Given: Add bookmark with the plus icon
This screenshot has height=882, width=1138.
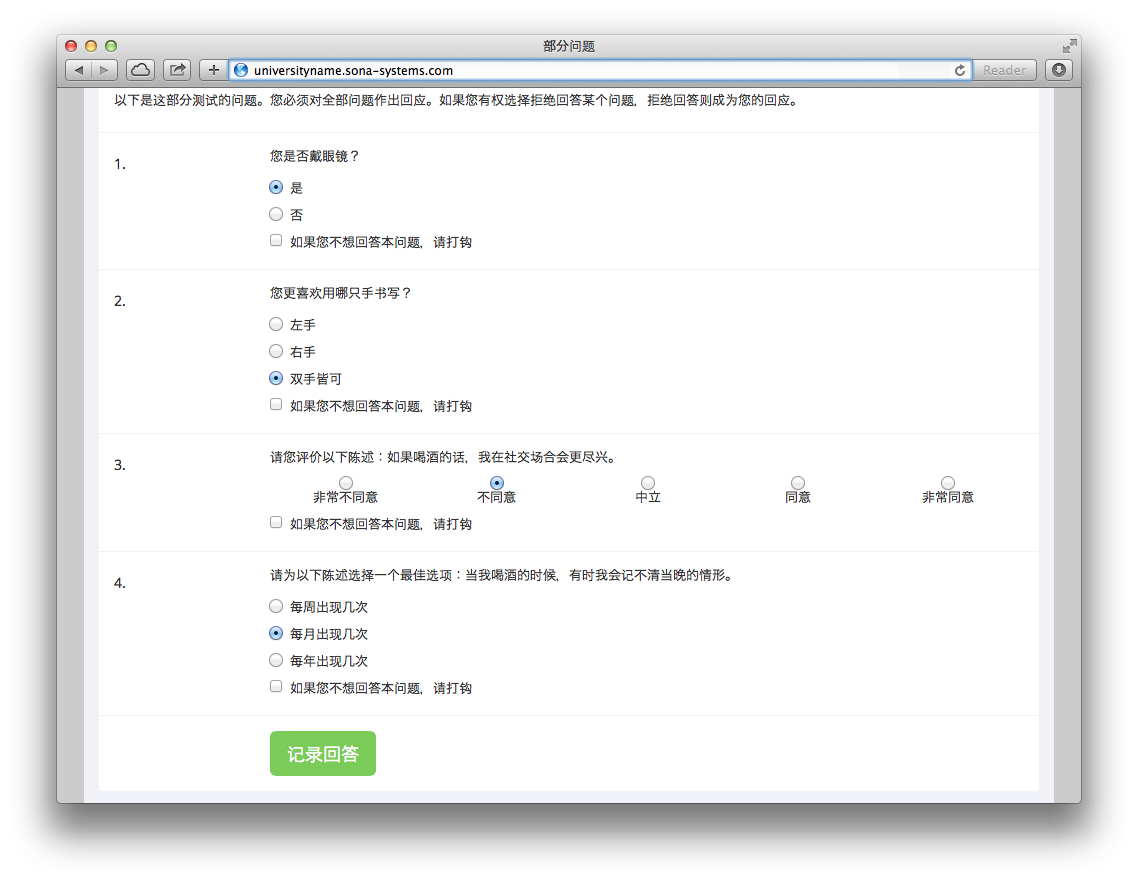Looking at the screenshot, I should coord(213,70).
